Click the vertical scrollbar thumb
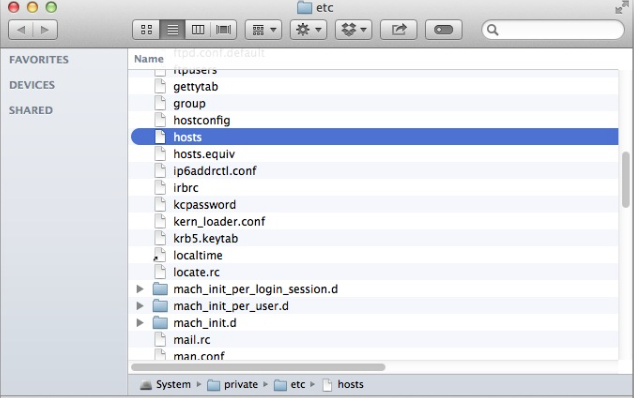 click(626, 180)
